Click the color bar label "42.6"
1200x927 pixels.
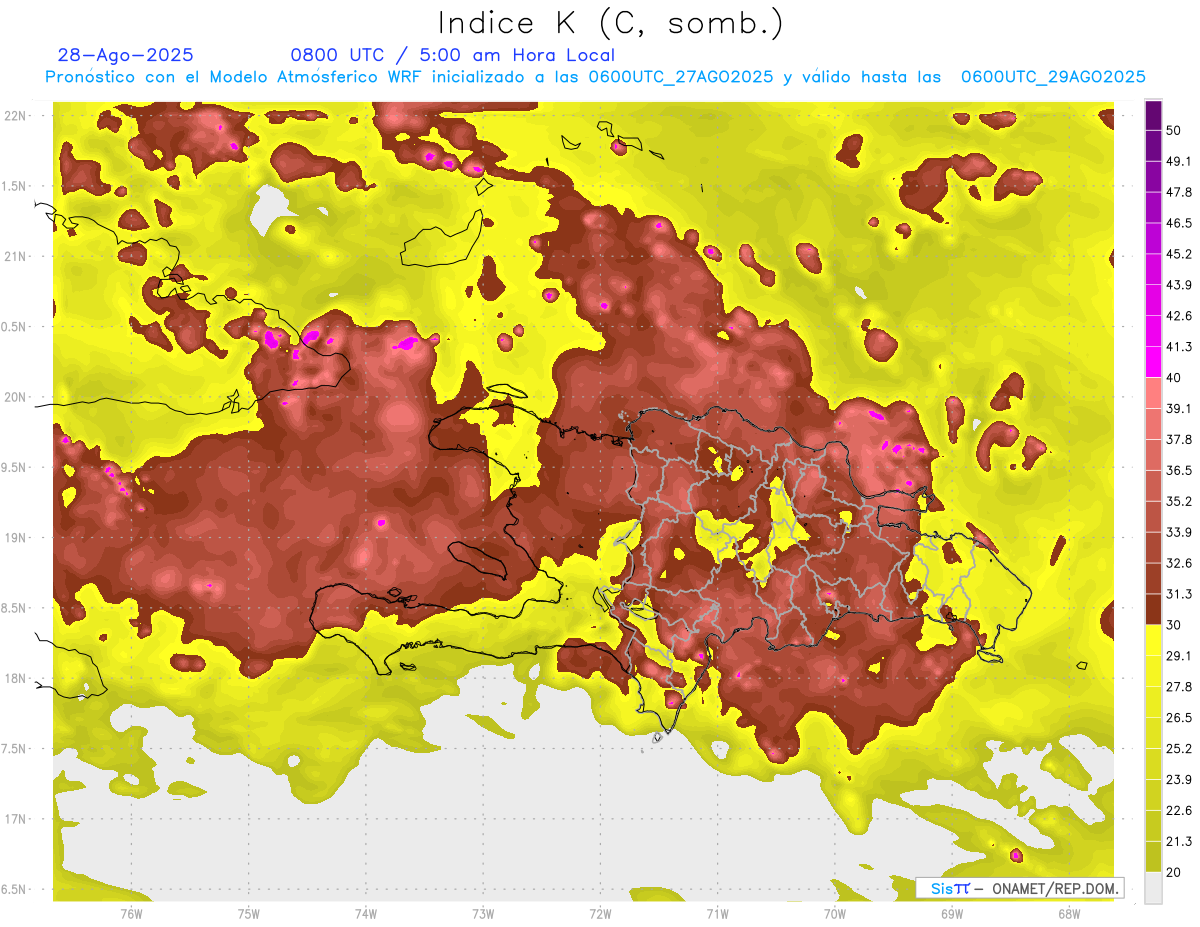pyautogui.click(x=1179, y=316)
